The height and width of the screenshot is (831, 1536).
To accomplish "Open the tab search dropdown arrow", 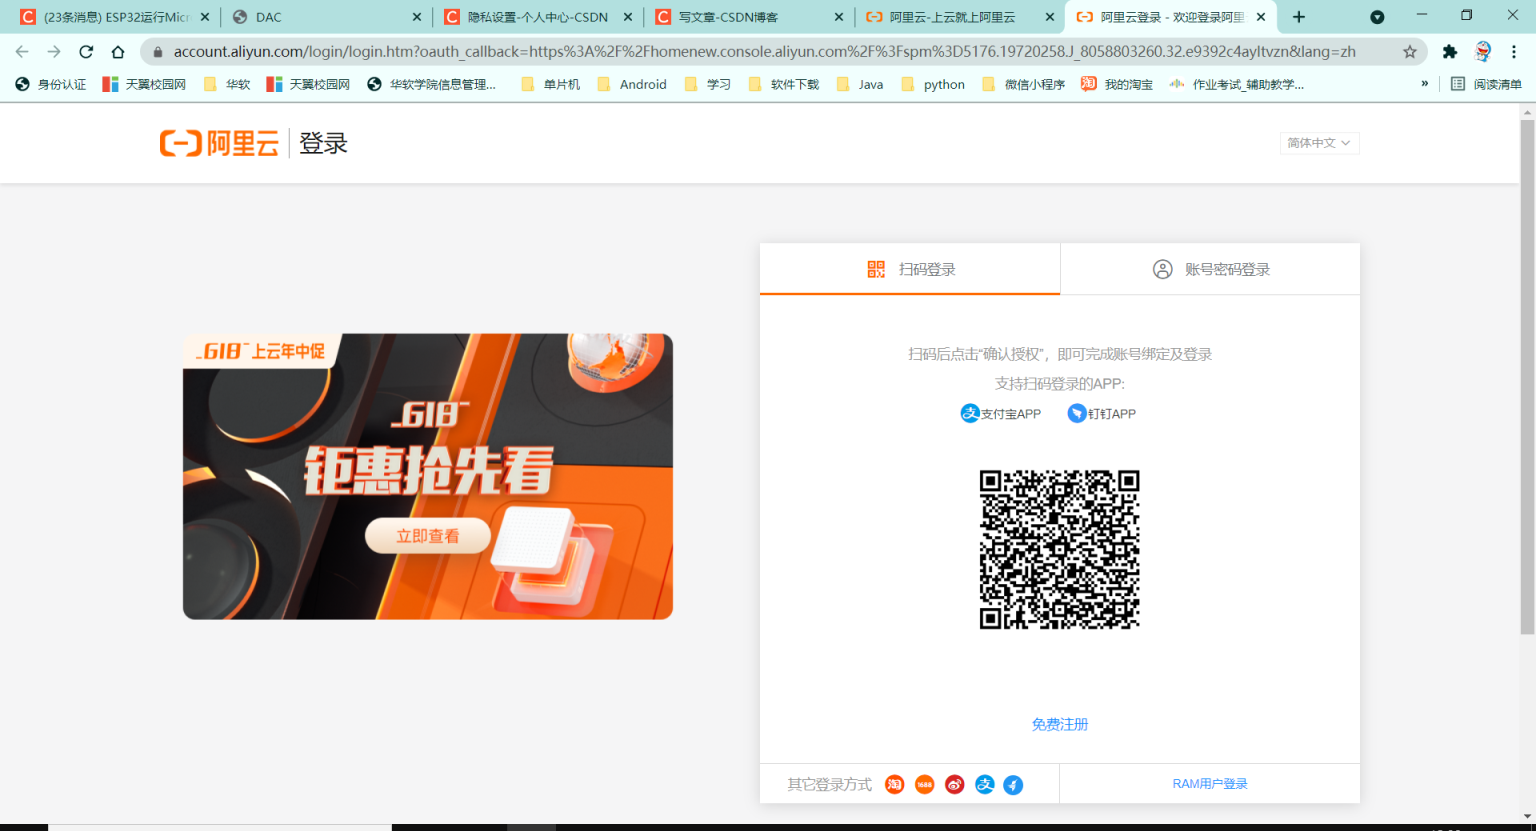I will point(1377,17).
